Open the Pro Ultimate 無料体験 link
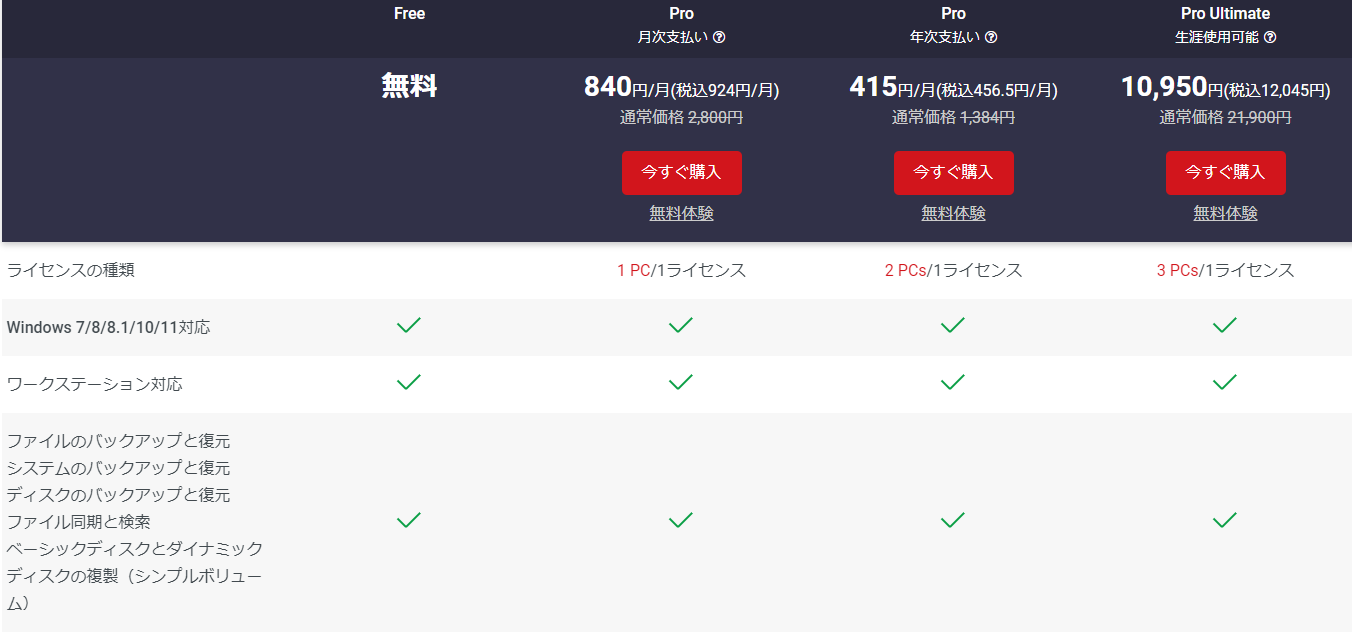The image size is (1352, 635). click(x=1226, y=213)
